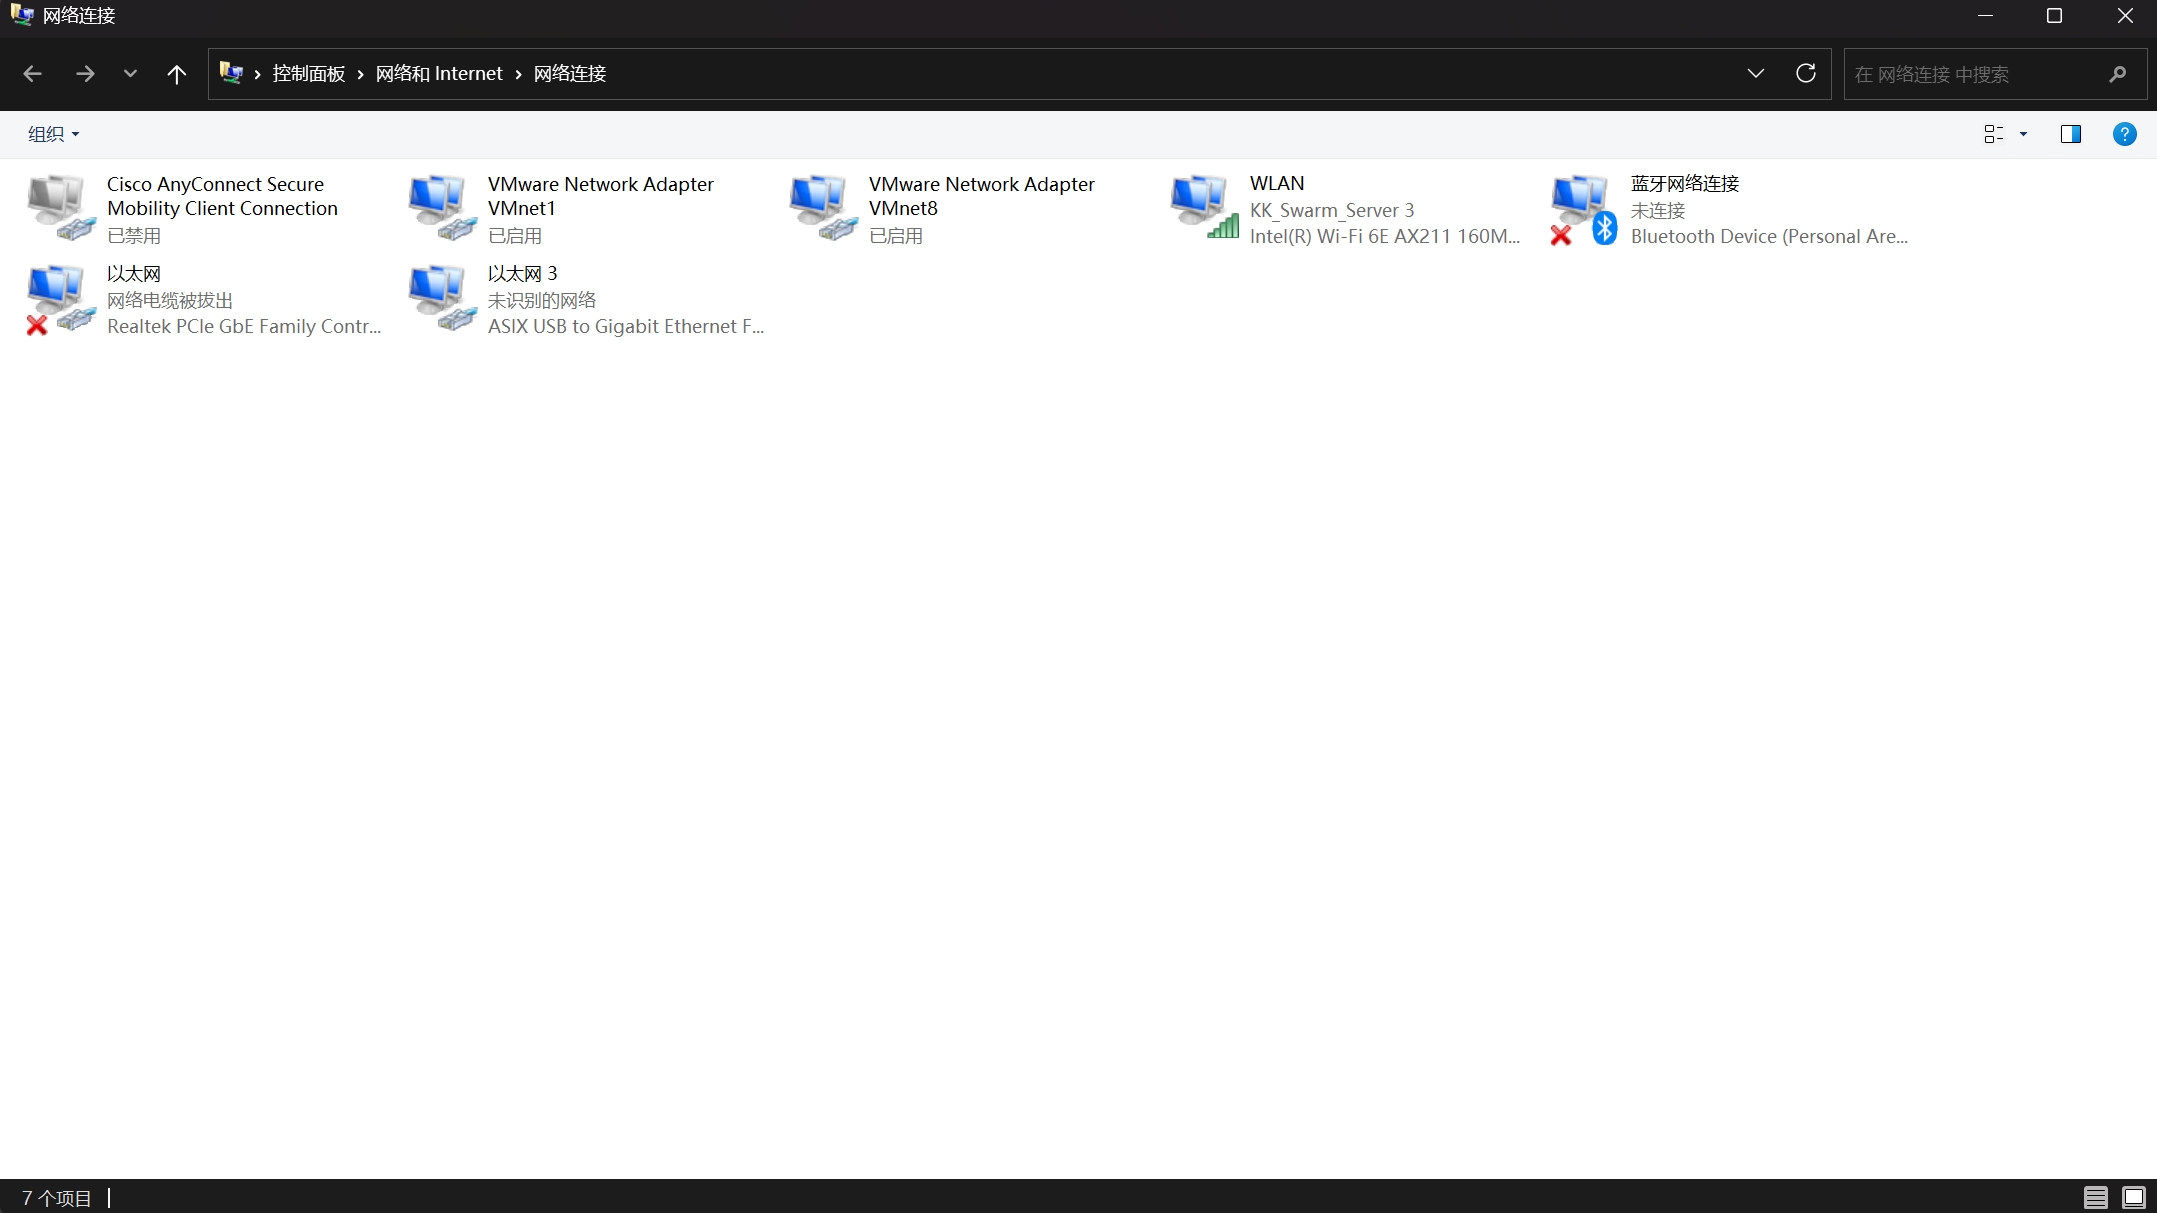The image size is (2157, 1213).
Task: Refresh the network connections list
Action: point(1805,73)
